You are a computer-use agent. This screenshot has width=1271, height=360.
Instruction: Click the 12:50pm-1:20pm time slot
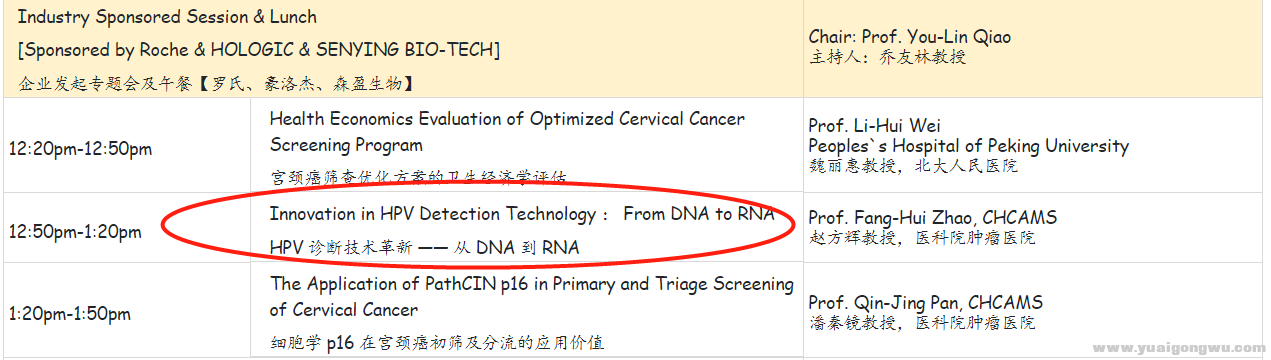pos(75,232)
